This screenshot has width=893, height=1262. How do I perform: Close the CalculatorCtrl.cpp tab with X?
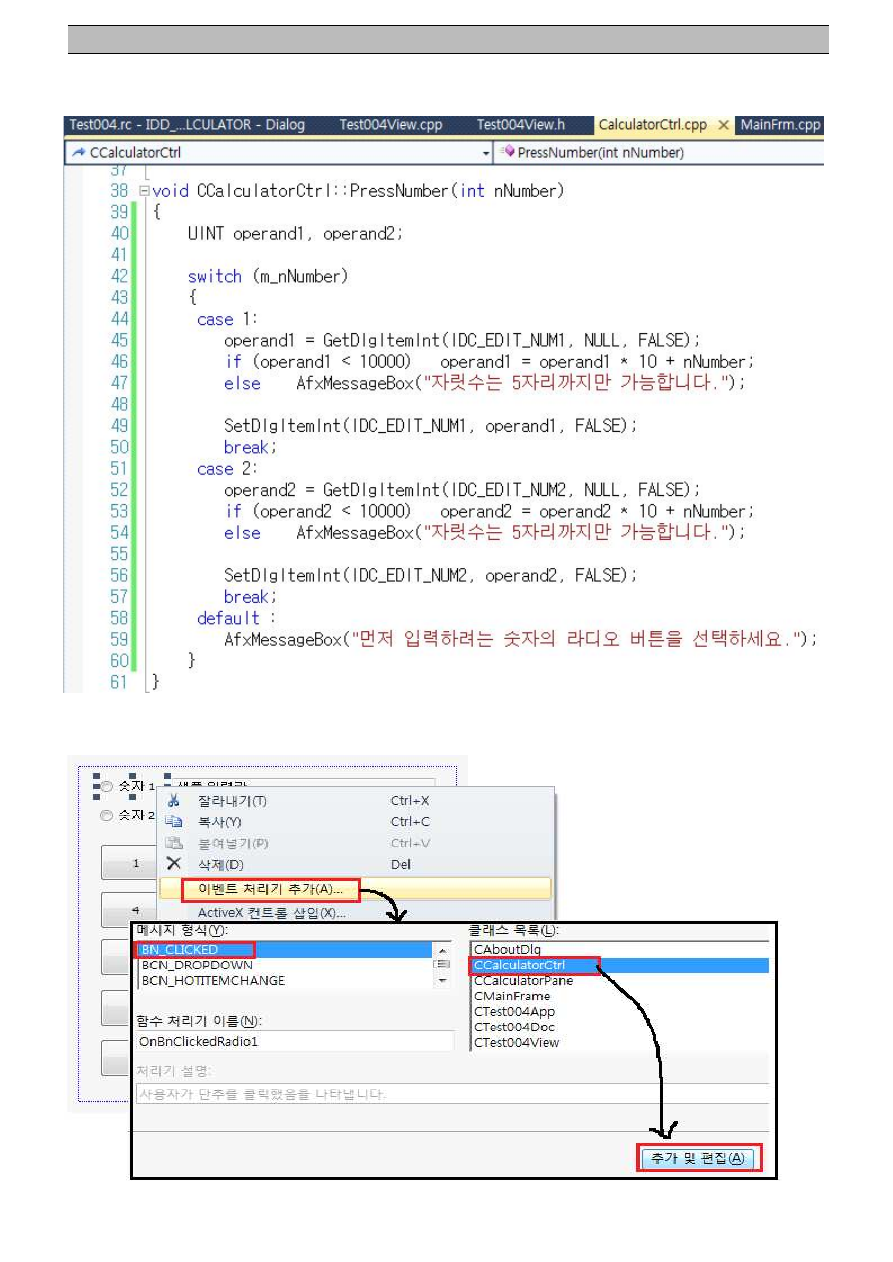pos(723,126)
